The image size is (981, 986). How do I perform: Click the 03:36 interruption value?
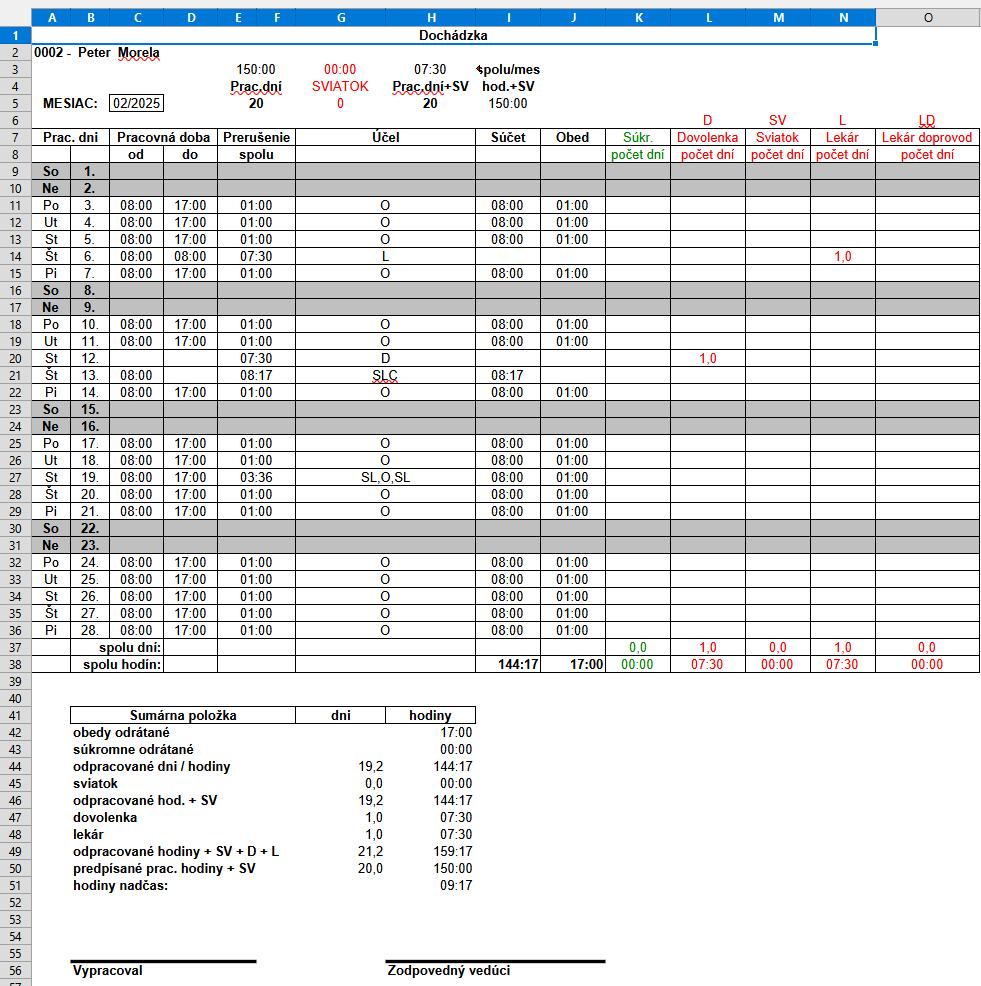click(256, 477)
